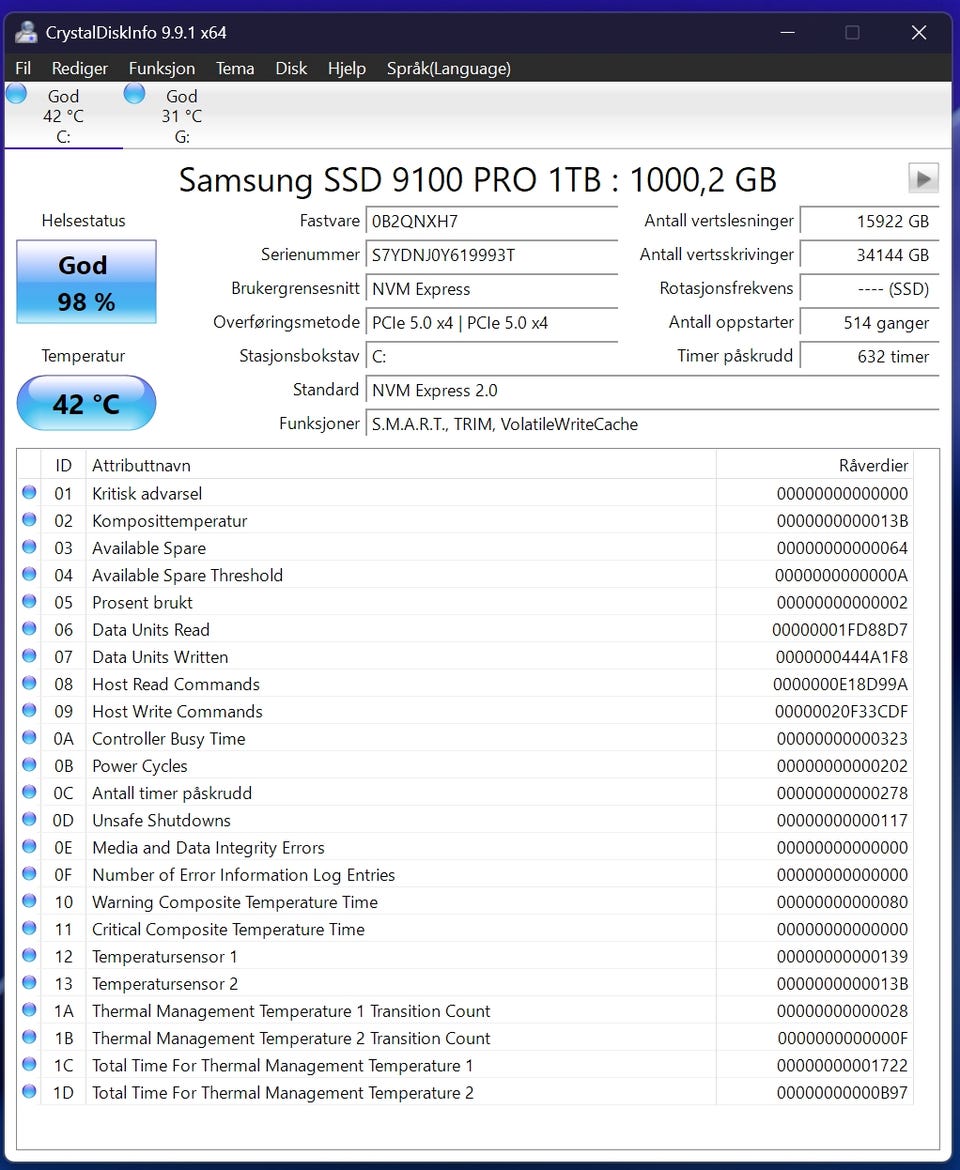Screen dimensions: 960x1170
Task: Select the Total Time For Thermal Management Temperature 1 row
Action: pos(465,1065)
